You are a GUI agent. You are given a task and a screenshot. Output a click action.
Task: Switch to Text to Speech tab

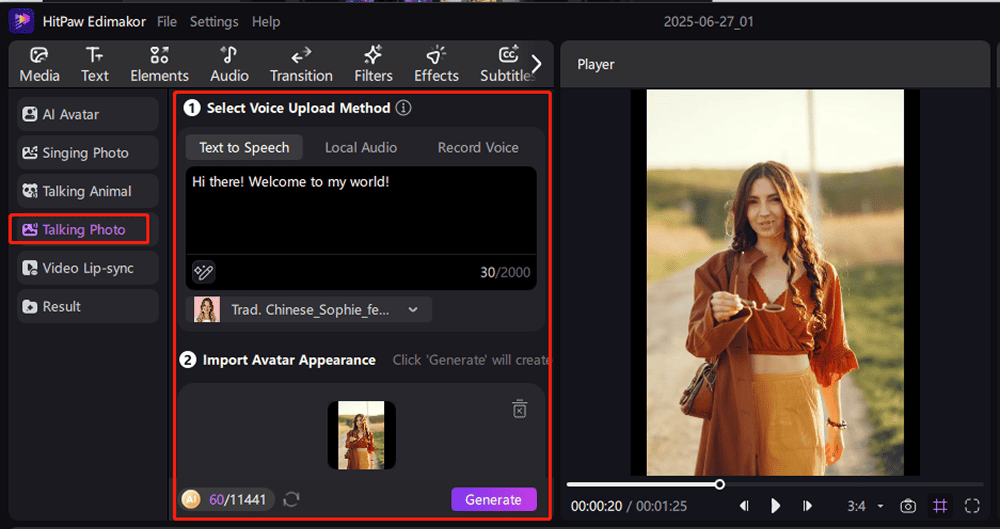pos(244,147)
